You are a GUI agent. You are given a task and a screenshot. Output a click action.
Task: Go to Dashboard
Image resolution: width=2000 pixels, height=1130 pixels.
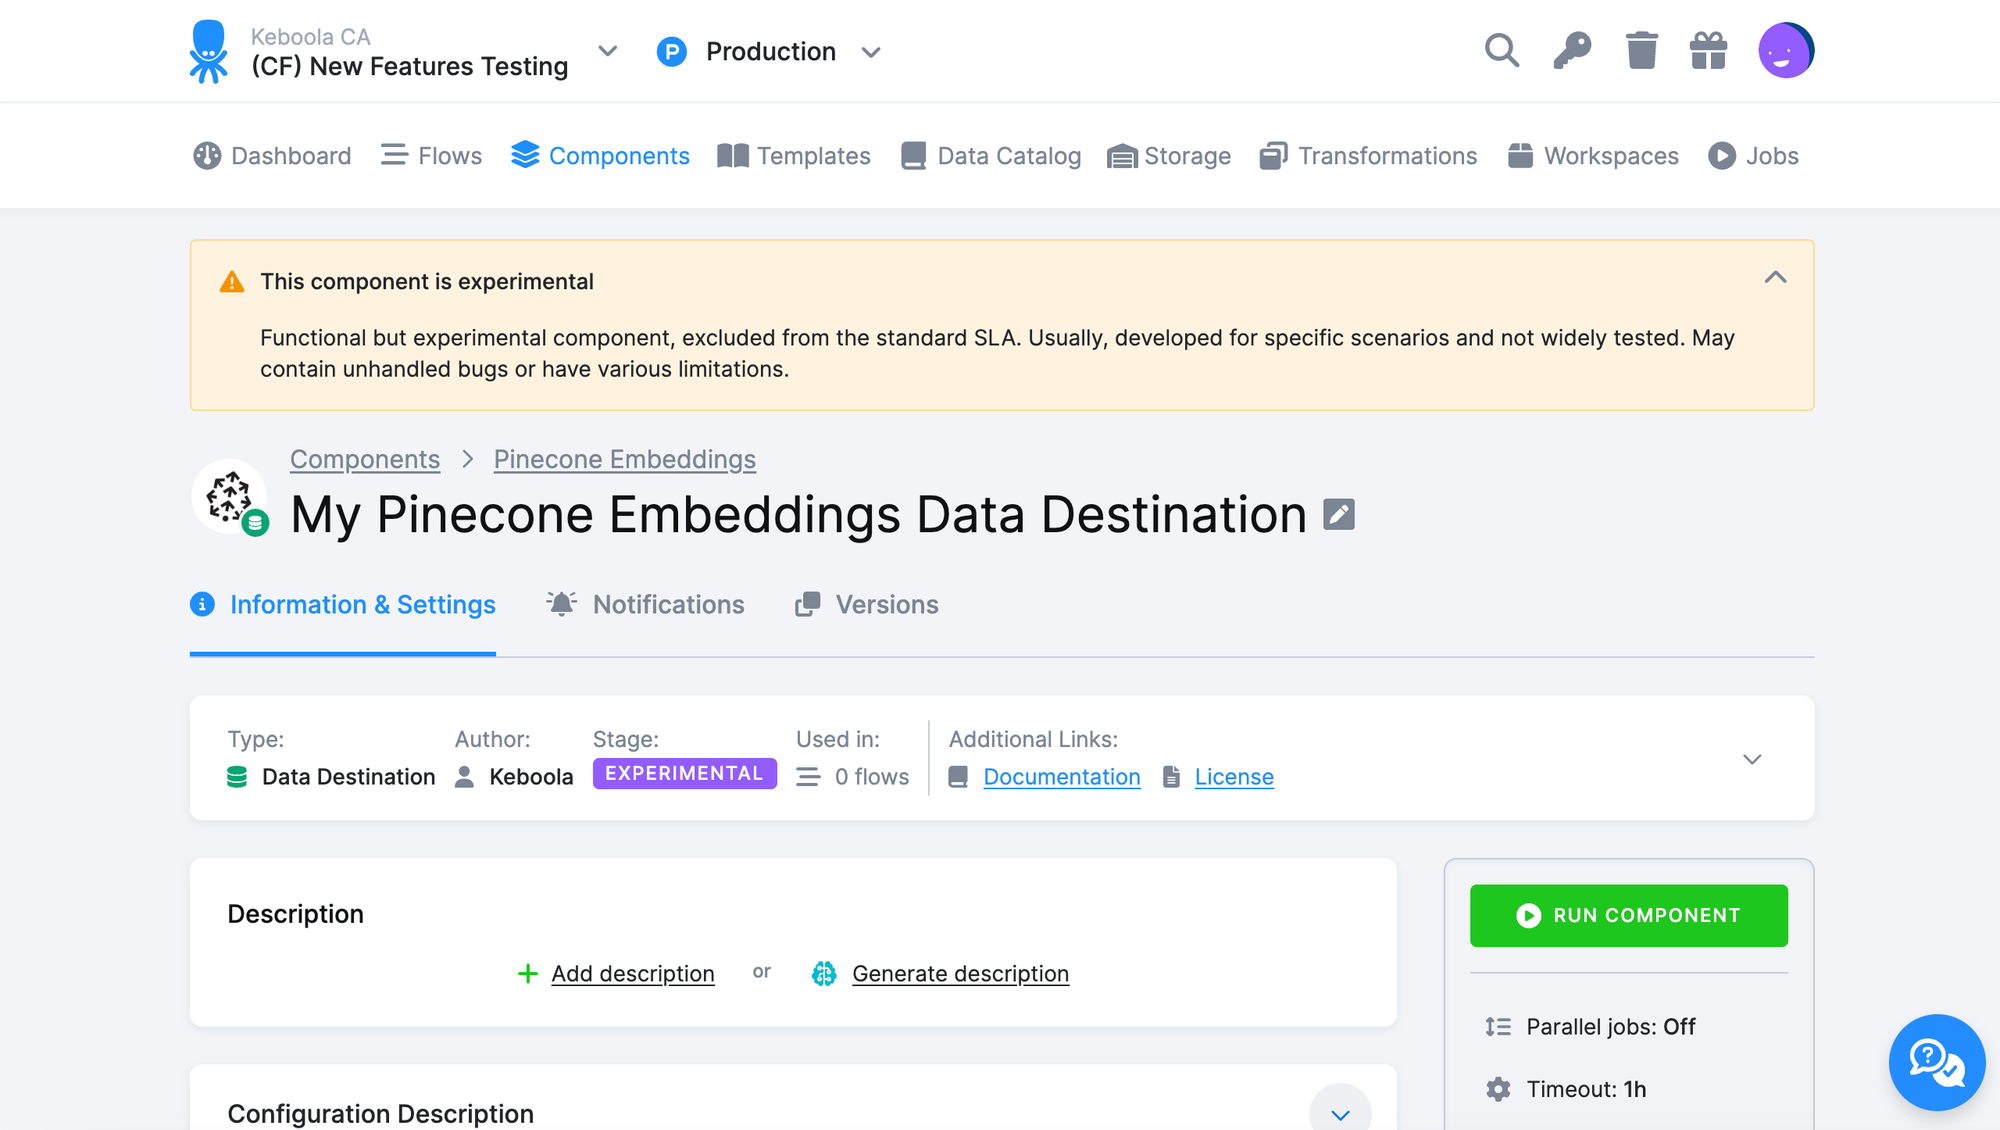click(272, 156)
